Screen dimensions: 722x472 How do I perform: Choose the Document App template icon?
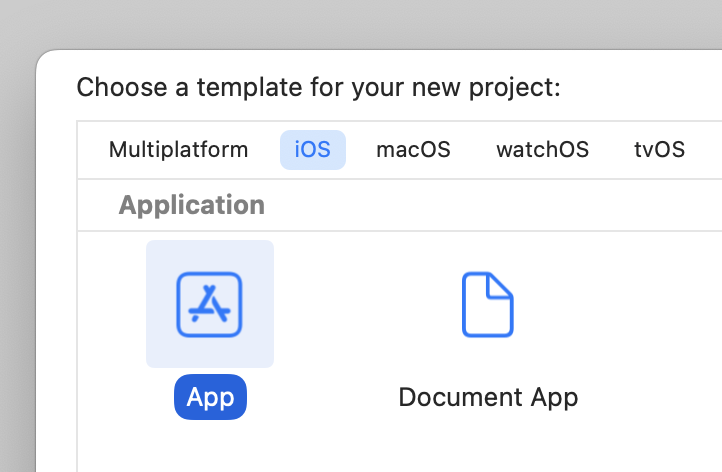[x=487, y=304]
